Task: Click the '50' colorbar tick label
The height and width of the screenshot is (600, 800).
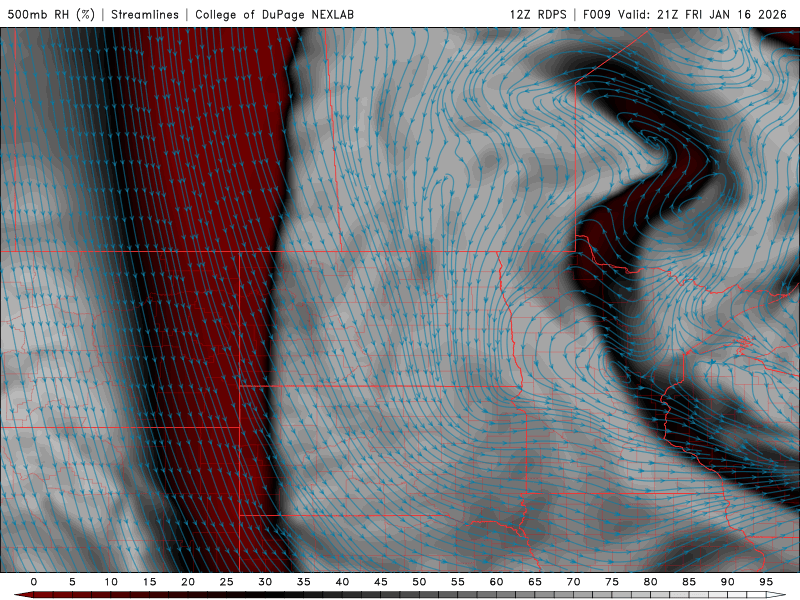Action: pos(419,582)
